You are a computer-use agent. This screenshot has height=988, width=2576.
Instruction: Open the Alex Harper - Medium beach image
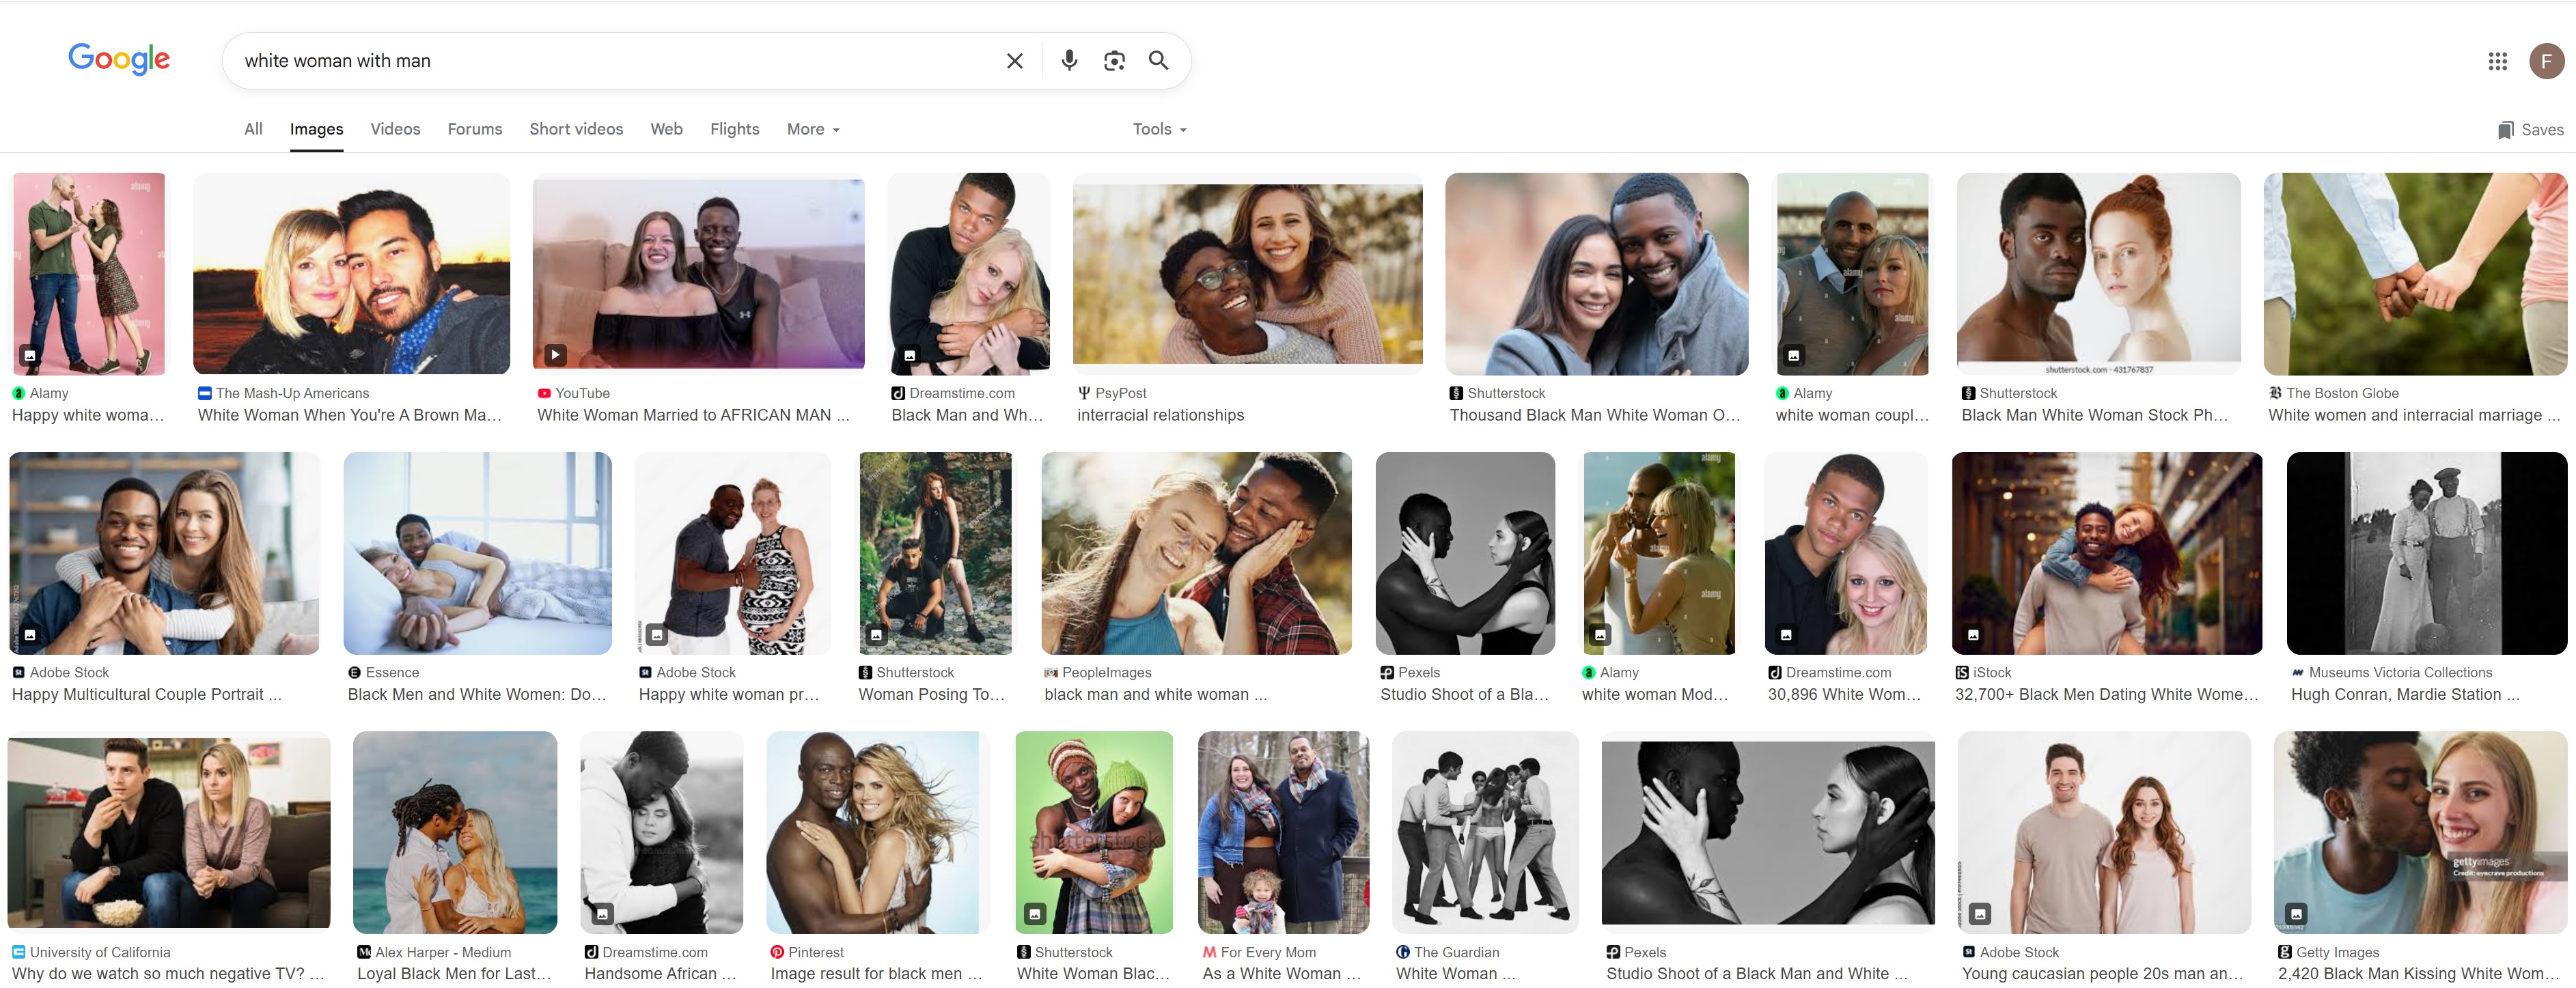(x=455, y=832)
